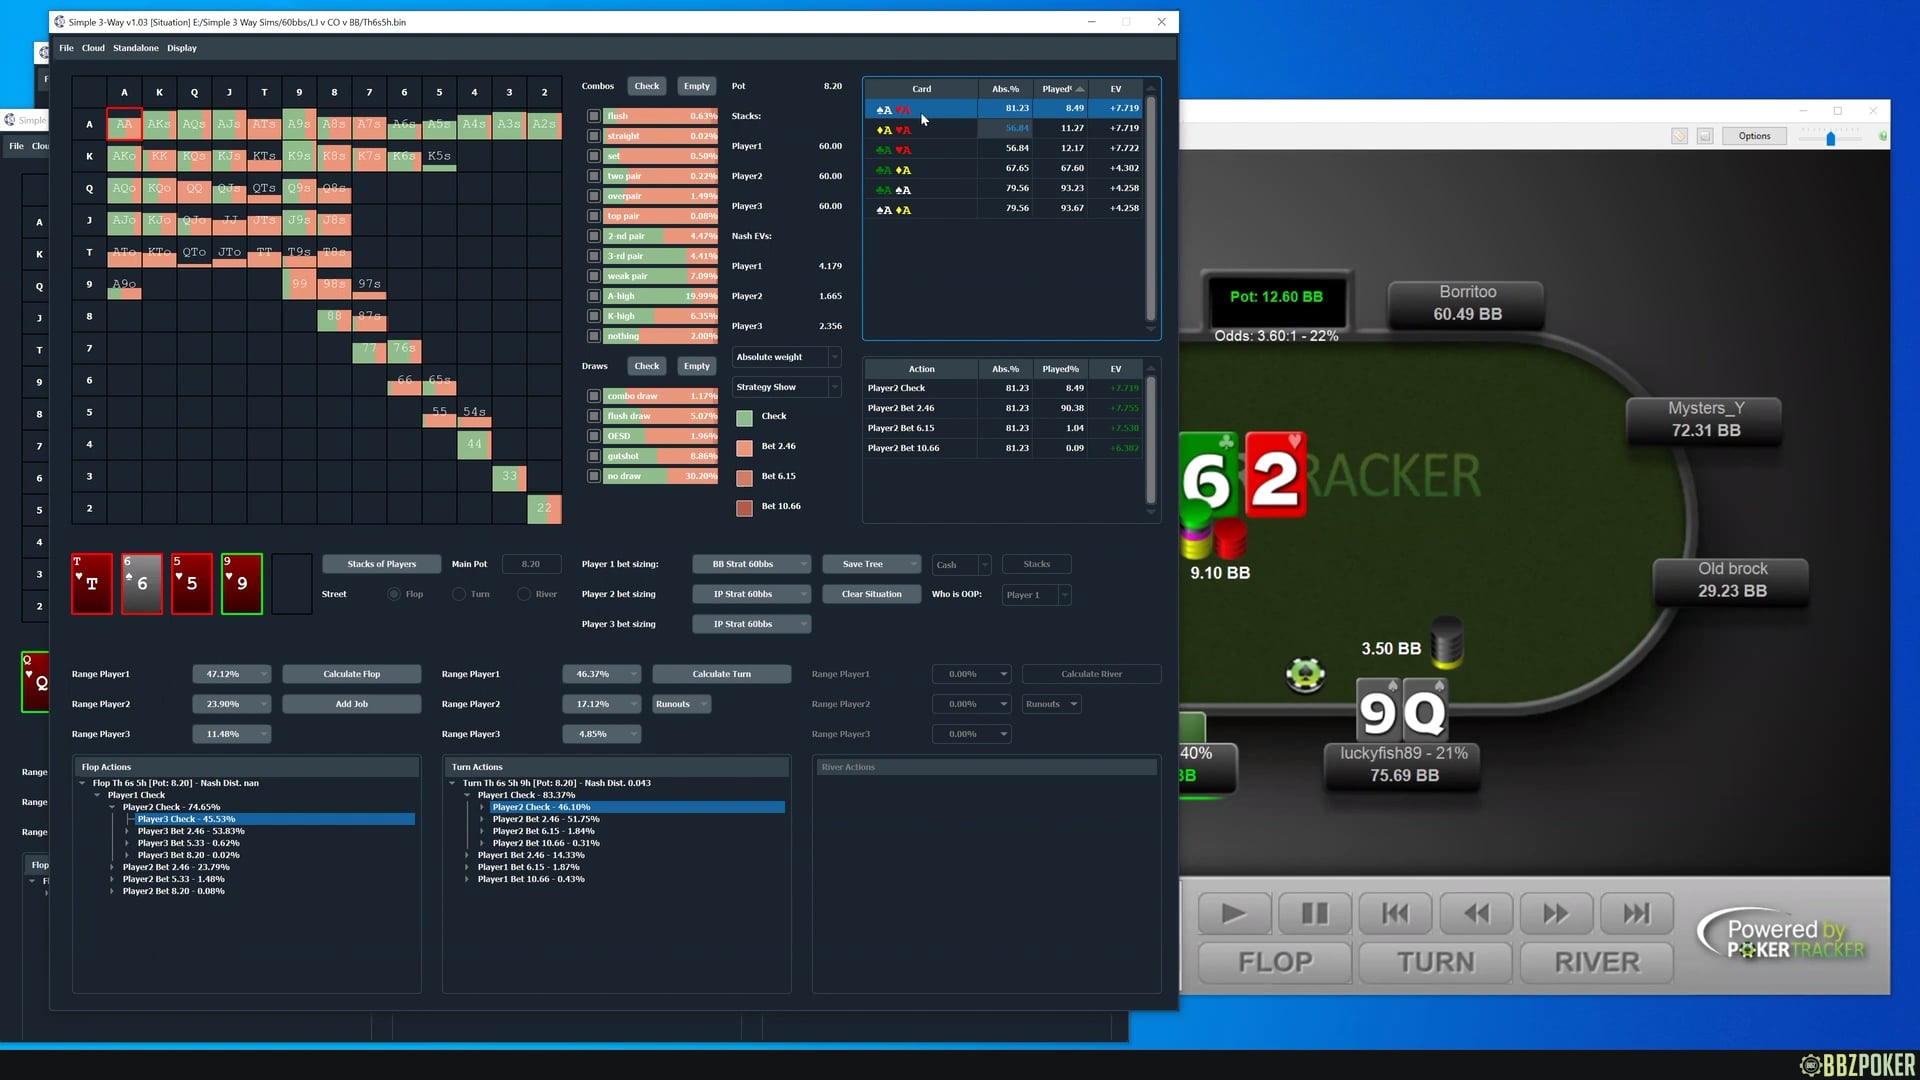
Task: Fast forward the replay one step
Action: point(1555,913)
